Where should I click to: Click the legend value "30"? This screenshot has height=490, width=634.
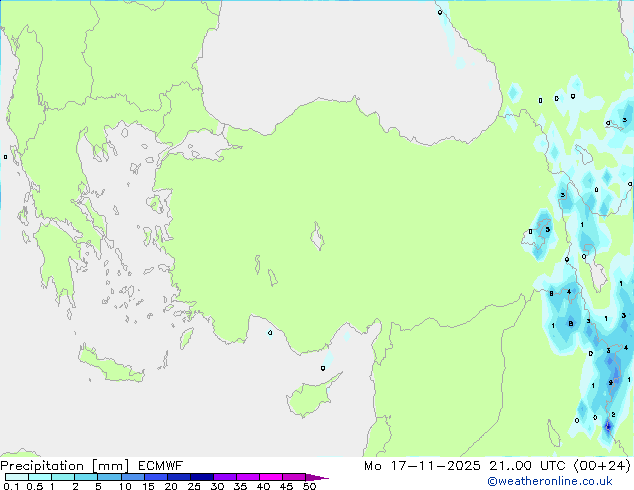[x=217, y=486]
